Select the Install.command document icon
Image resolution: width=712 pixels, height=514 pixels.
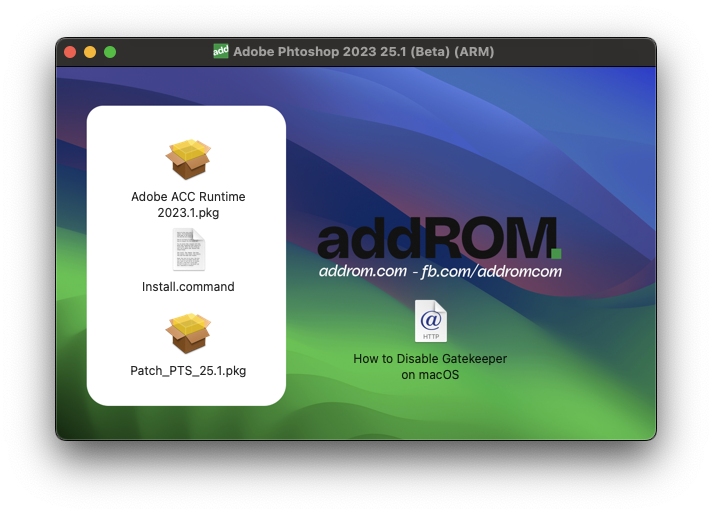(x=188, y=249)
